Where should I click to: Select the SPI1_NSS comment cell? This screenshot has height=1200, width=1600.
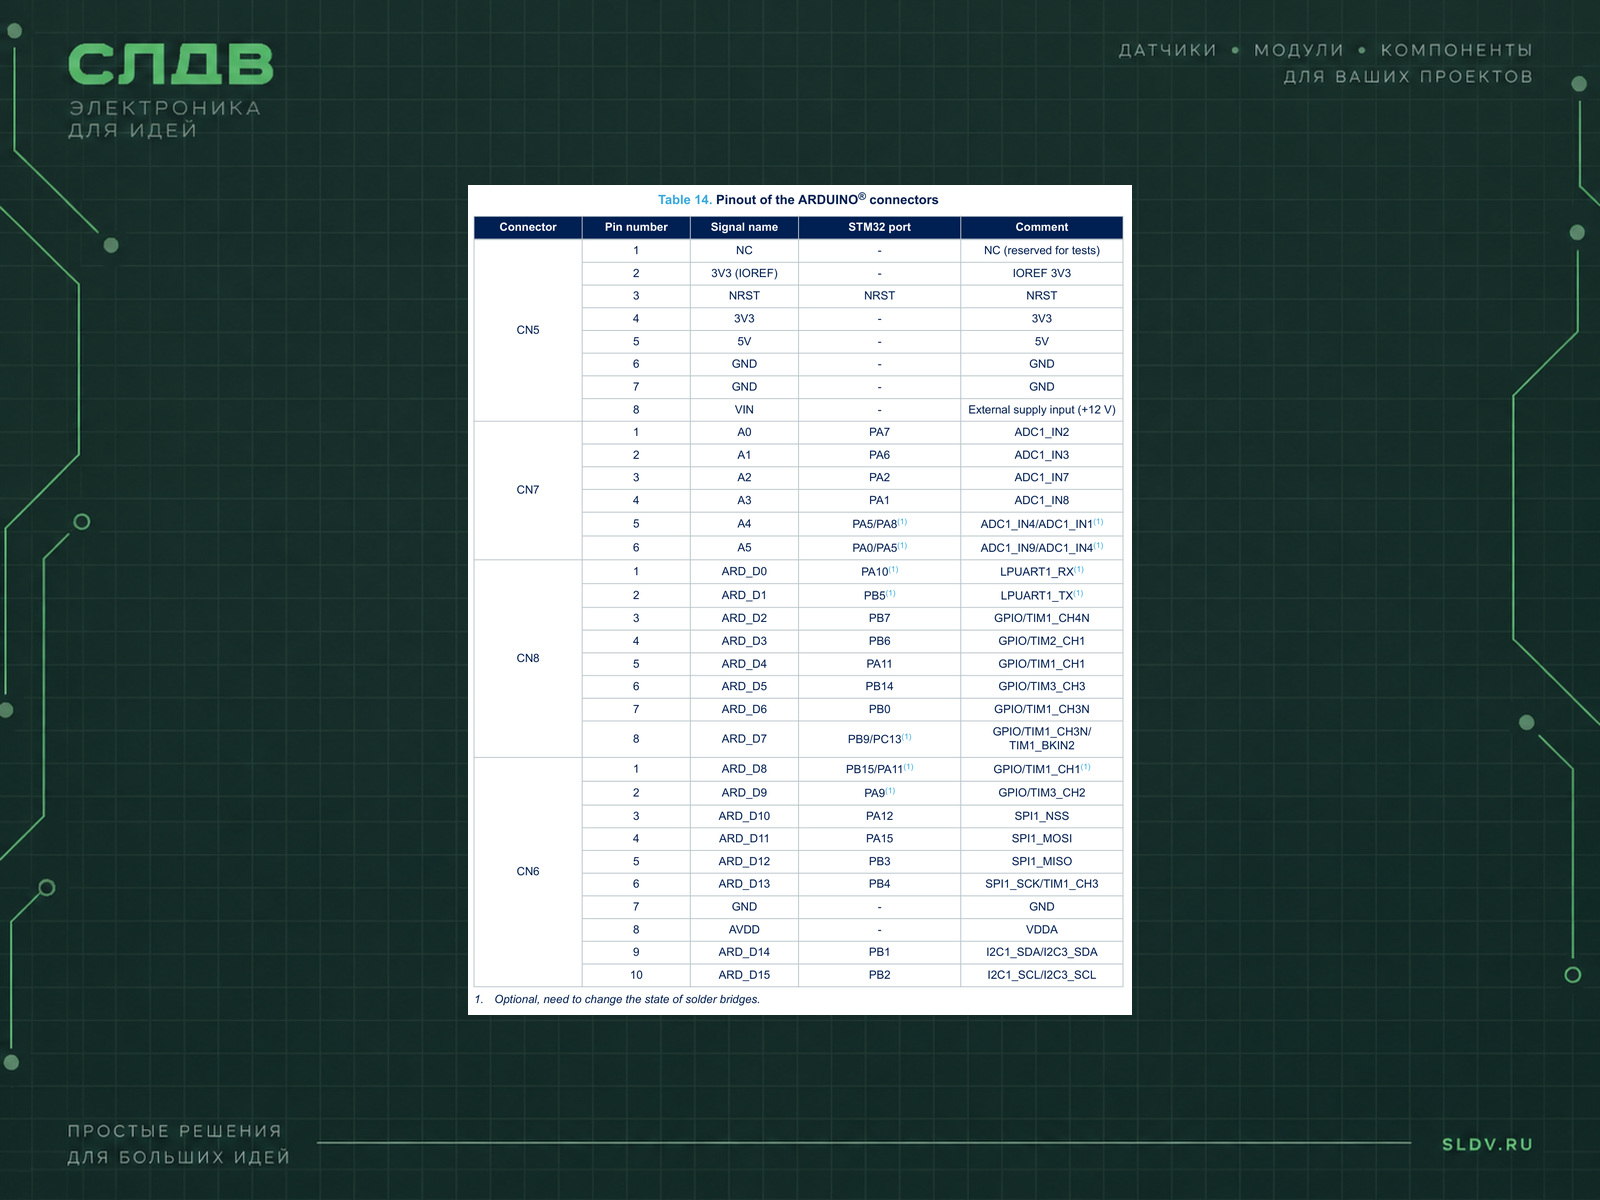pyautogui.click(x=1042, y=816)
